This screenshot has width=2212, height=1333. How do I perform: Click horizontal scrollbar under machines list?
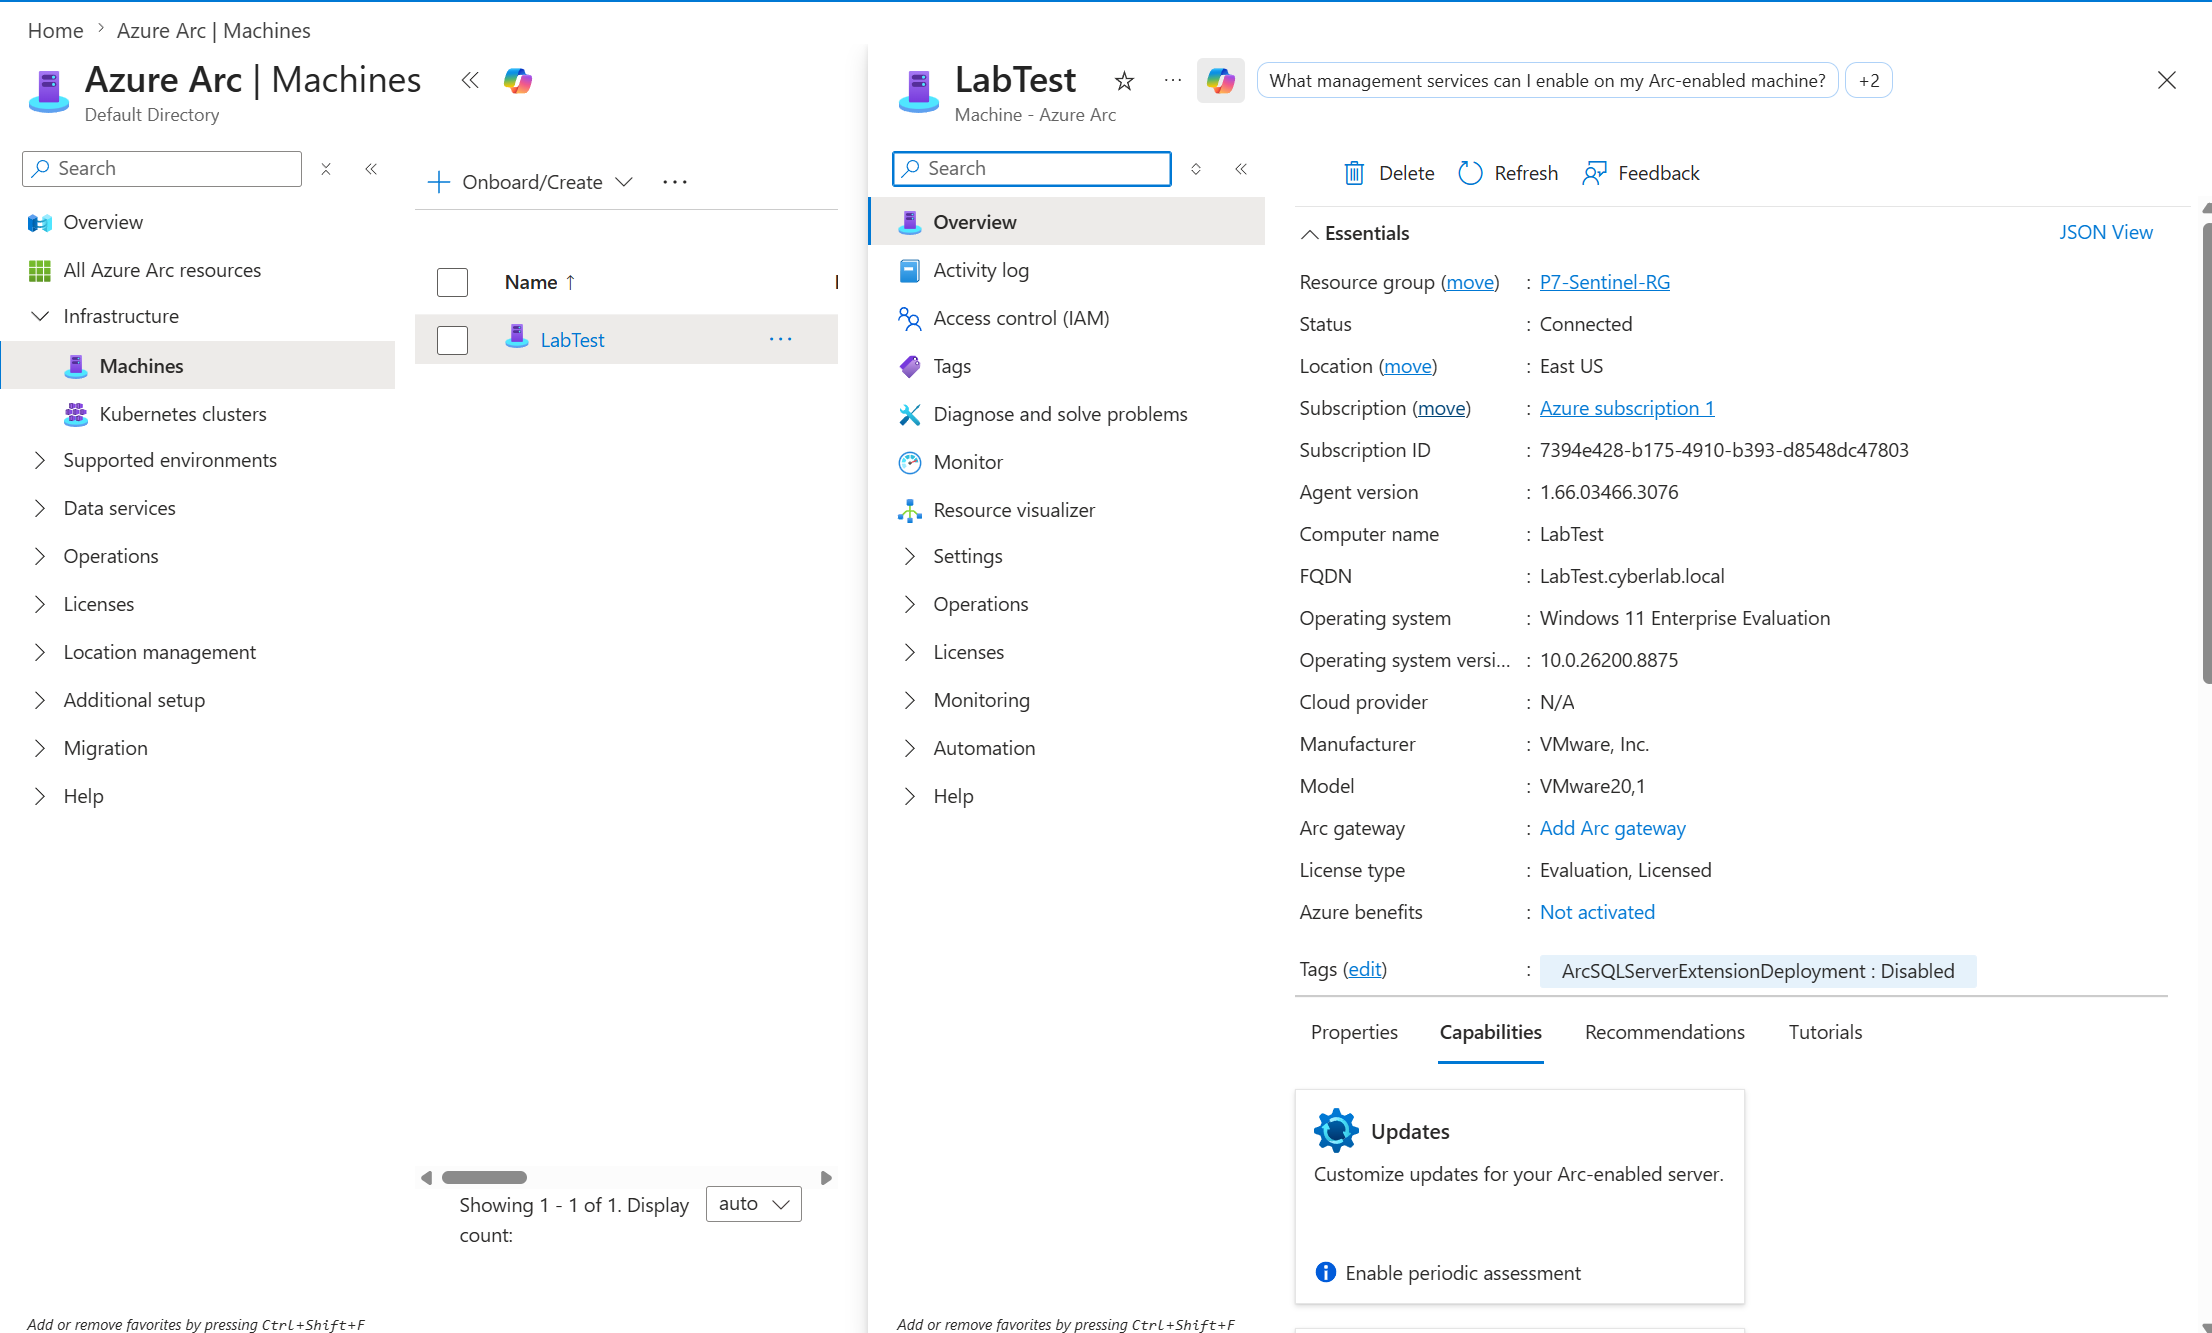(484, 1177)
